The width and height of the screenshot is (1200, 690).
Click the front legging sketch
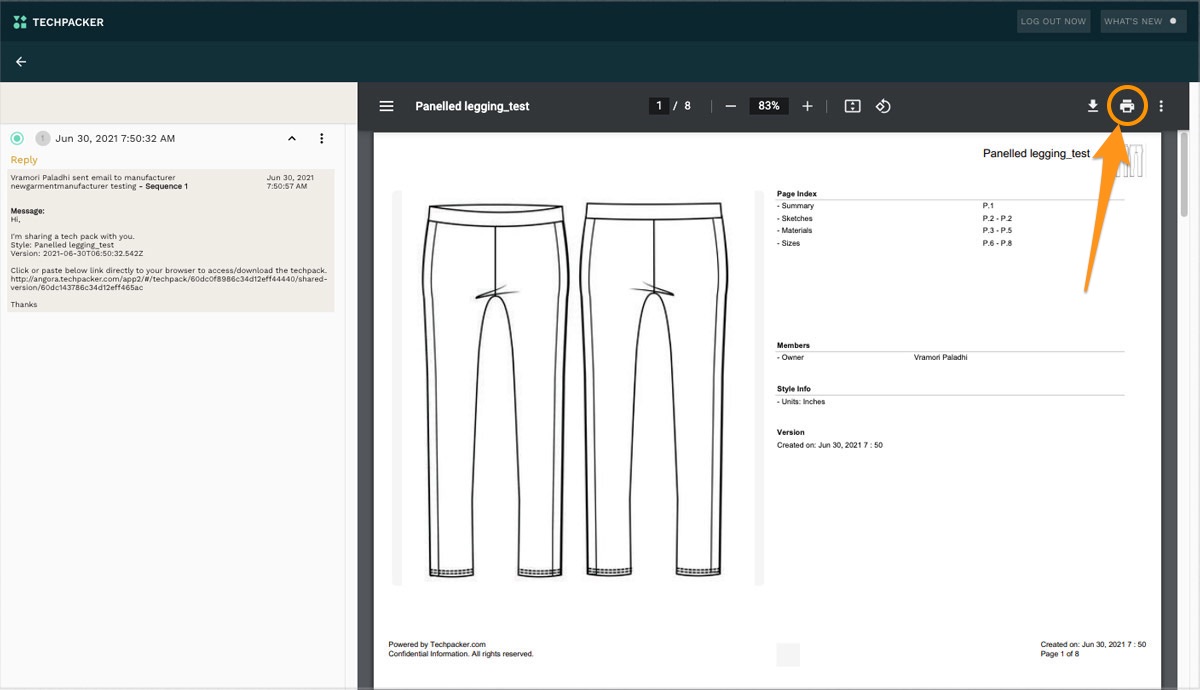[x=497, y=389]
